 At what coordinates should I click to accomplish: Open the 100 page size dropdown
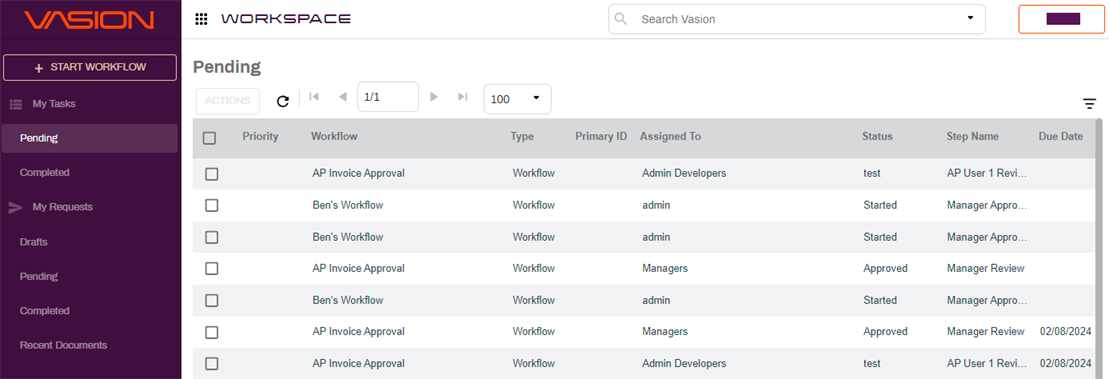[517, 99]
